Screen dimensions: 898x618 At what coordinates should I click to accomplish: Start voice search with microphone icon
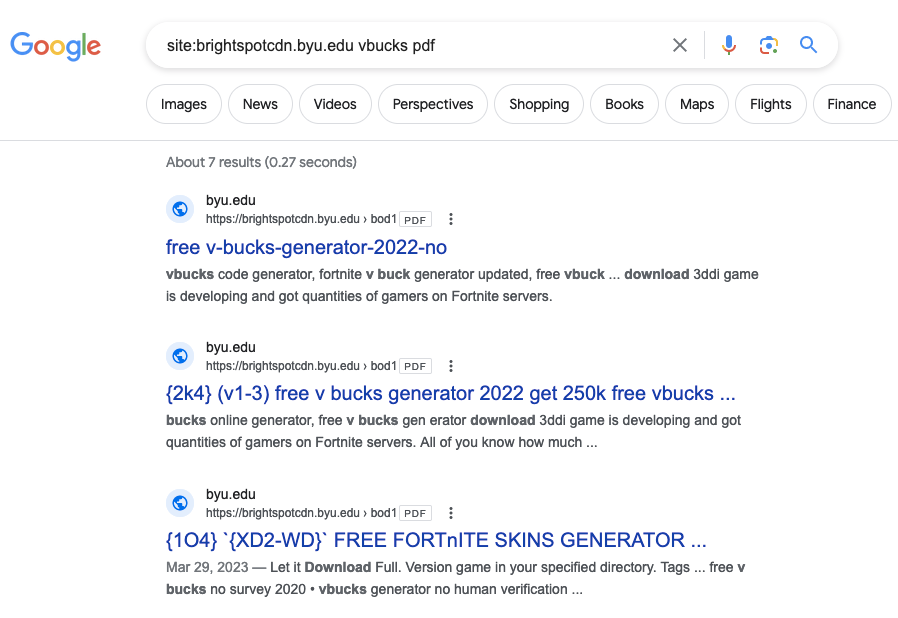coord(728,45)
